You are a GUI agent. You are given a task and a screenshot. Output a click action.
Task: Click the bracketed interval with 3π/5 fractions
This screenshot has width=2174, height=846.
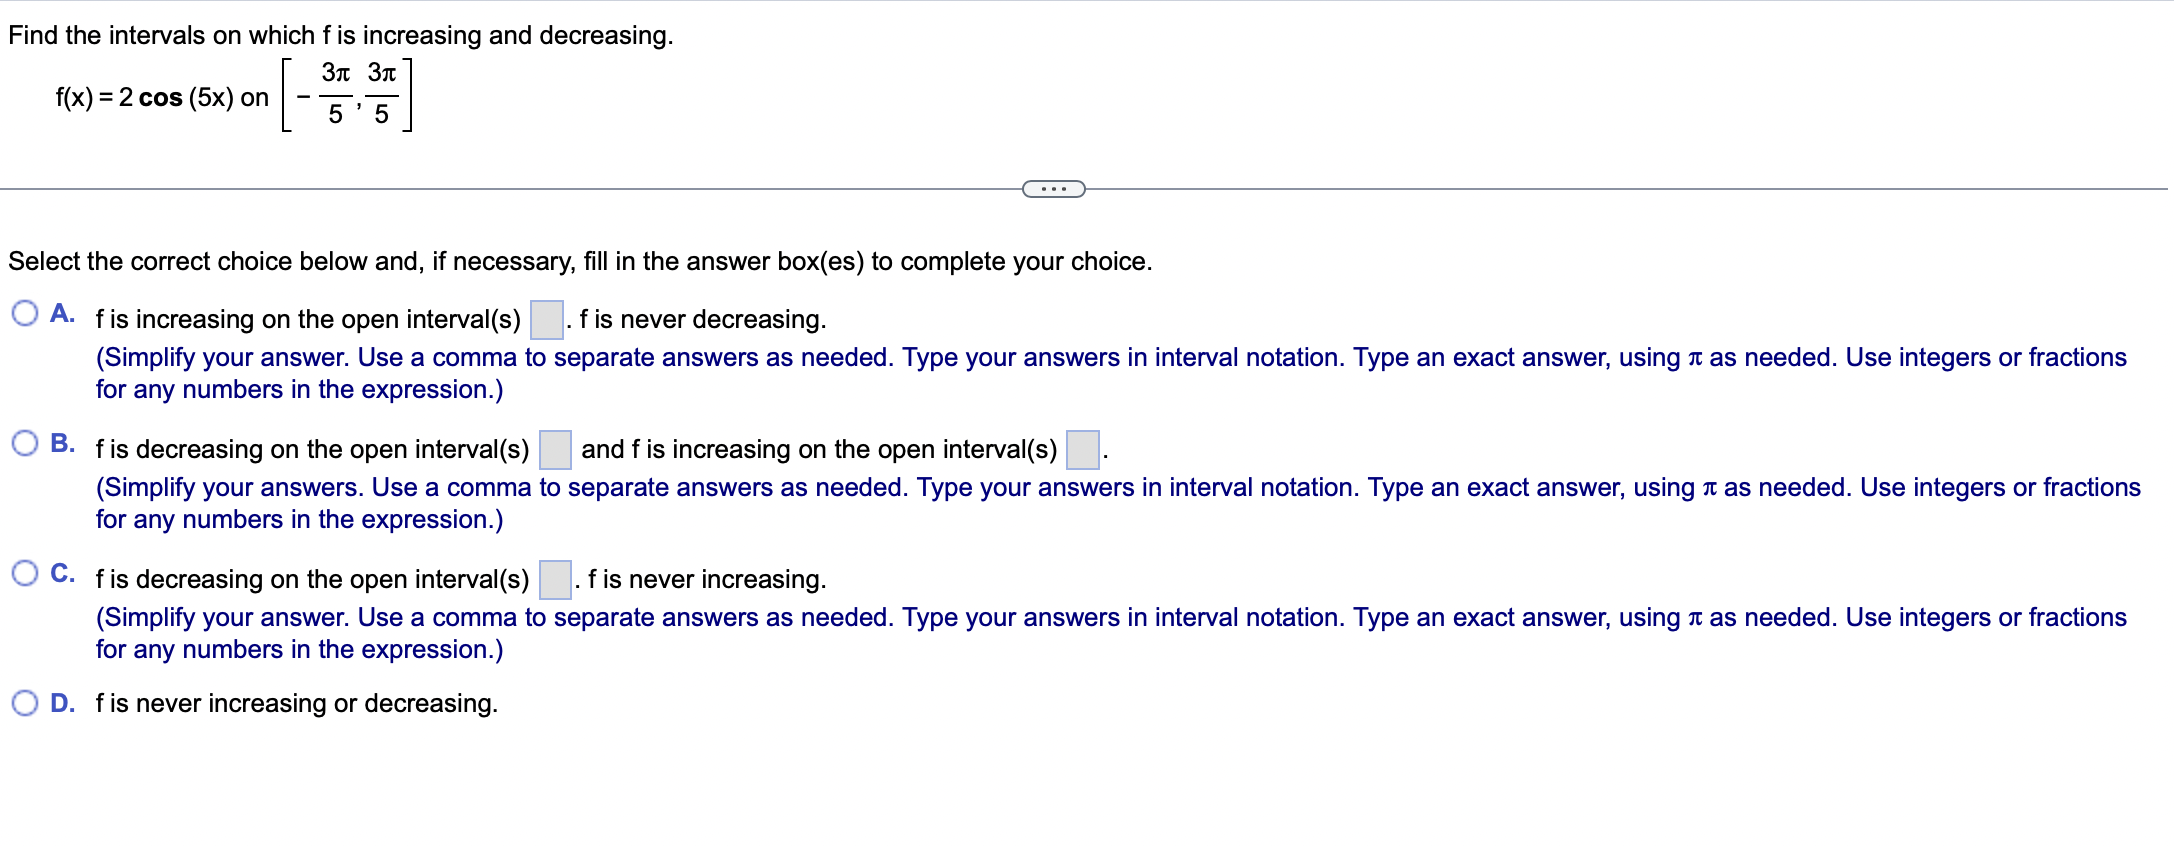[347, 95]
